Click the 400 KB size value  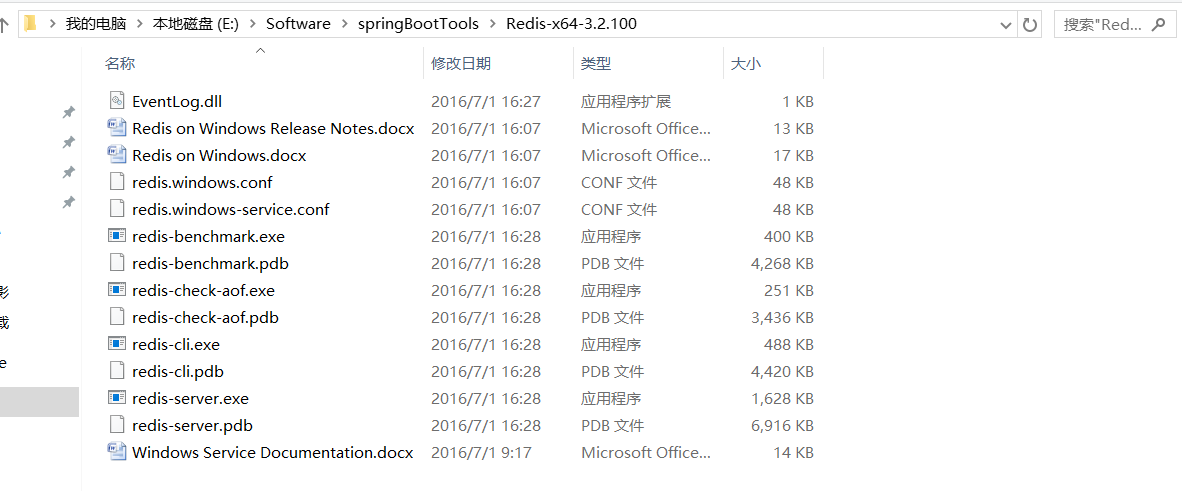click(x=789, y=237)
